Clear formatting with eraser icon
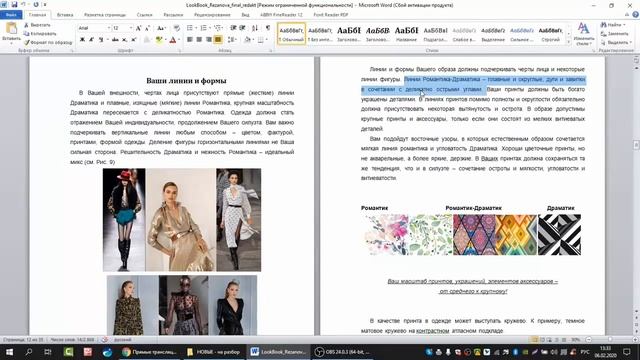640x360 pixels. coord(176,28)
